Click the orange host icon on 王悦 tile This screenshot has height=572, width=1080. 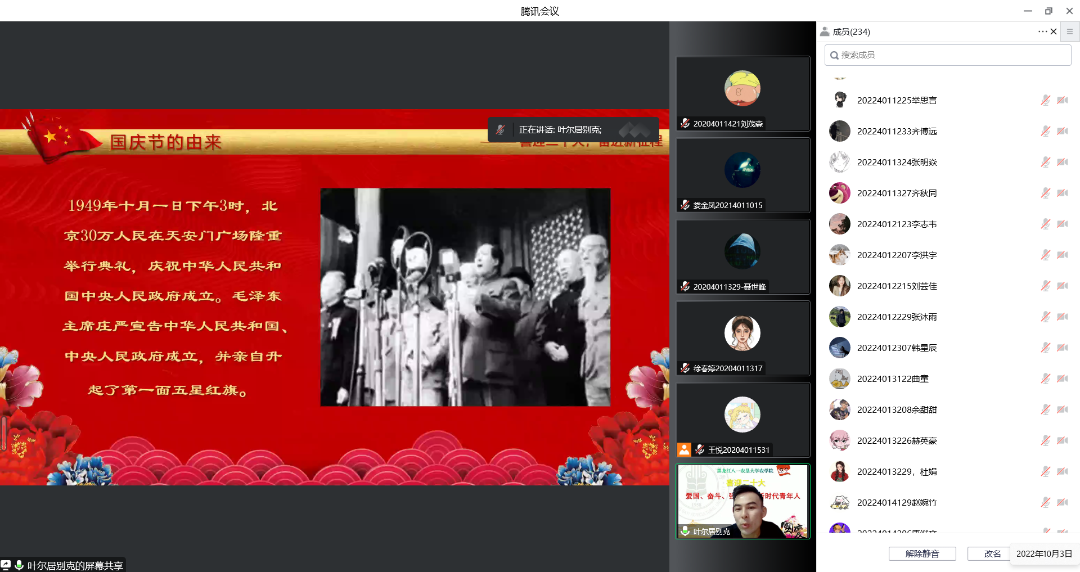coord(684,450)
